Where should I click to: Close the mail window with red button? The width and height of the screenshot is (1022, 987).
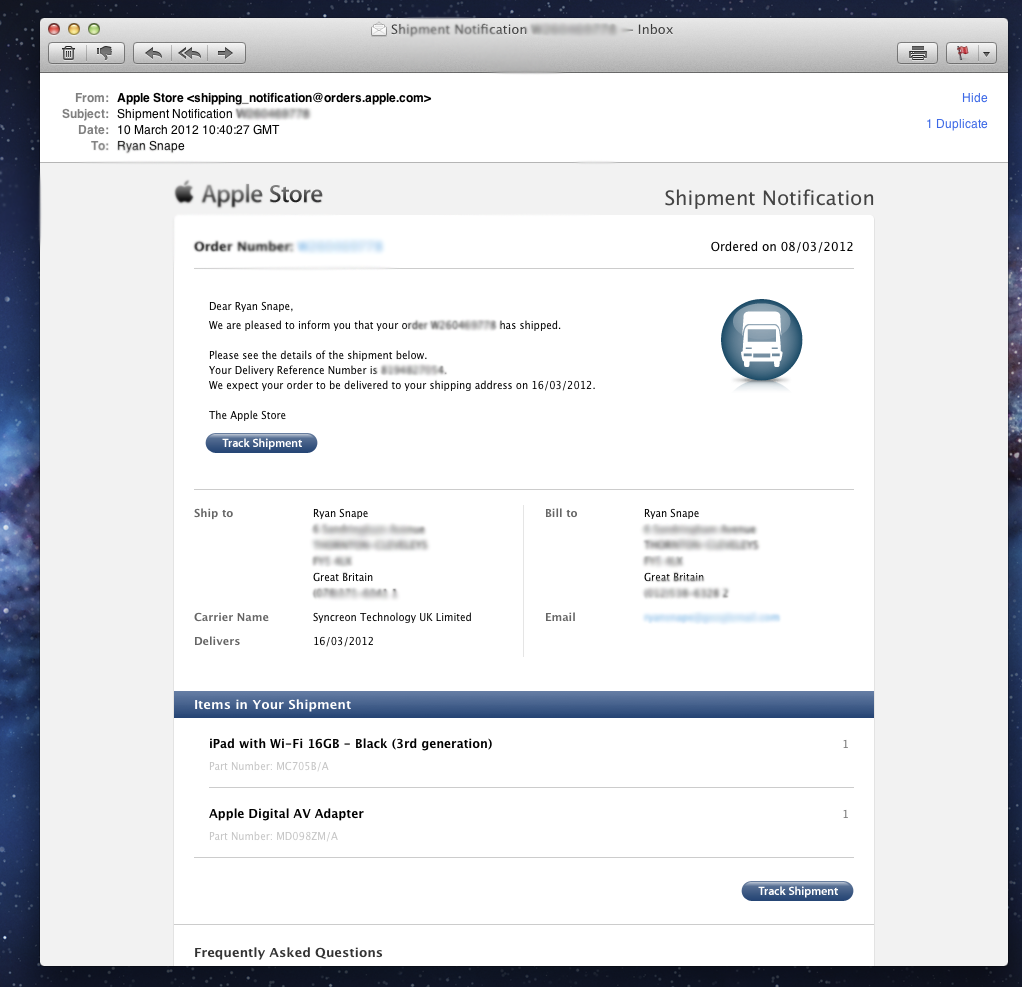pyautogui.click(x=54, y=29)
